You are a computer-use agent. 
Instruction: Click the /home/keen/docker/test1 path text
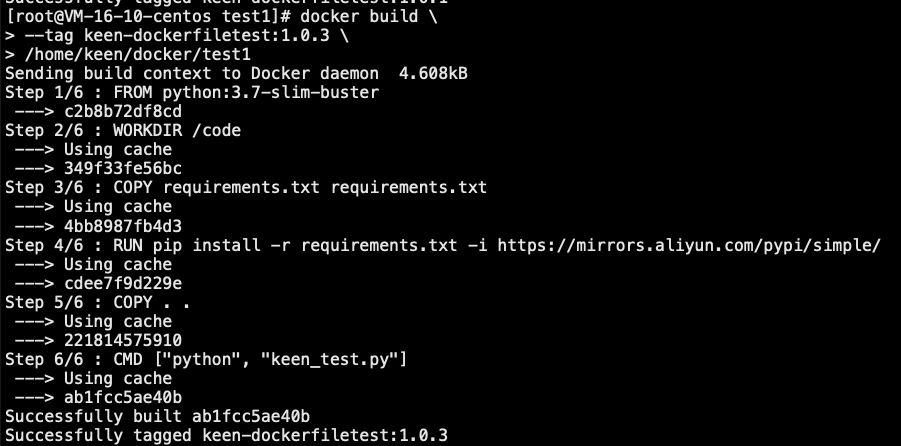click(x=138, y=55)
